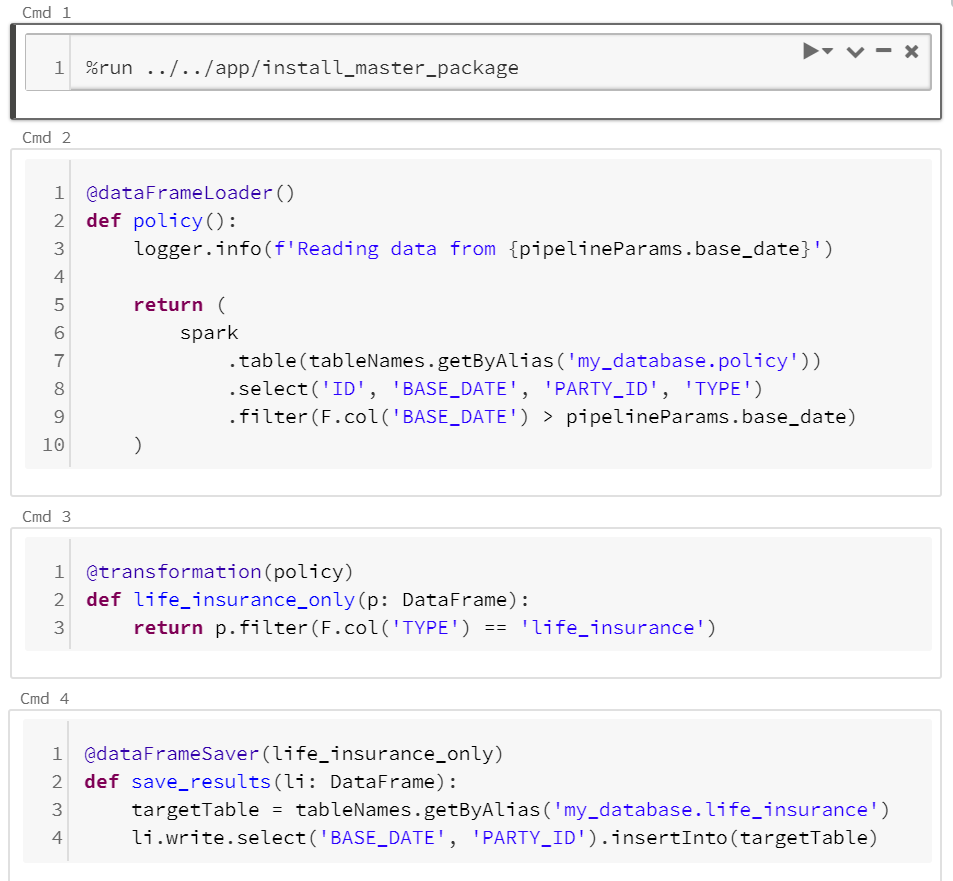Select the @dataFrameLoader decorator text
Screen dimensions: 953x881
(x=185, y=192)
